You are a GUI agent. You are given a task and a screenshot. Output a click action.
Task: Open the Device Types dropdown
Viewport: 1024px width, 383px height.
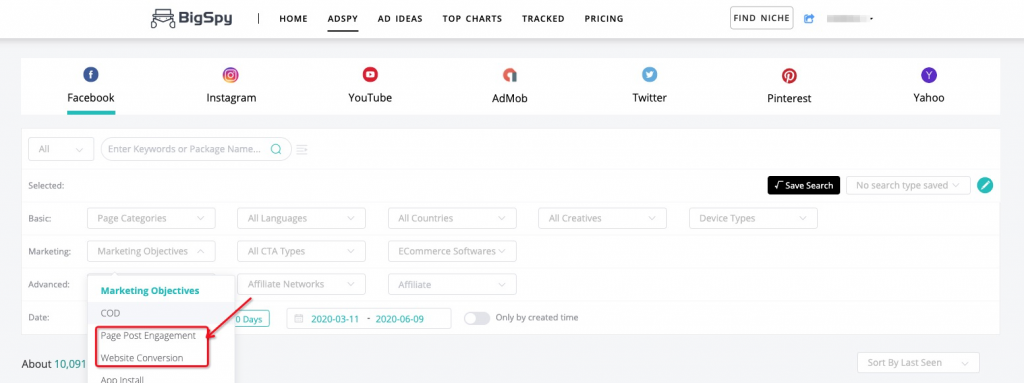tap(754, 218)
